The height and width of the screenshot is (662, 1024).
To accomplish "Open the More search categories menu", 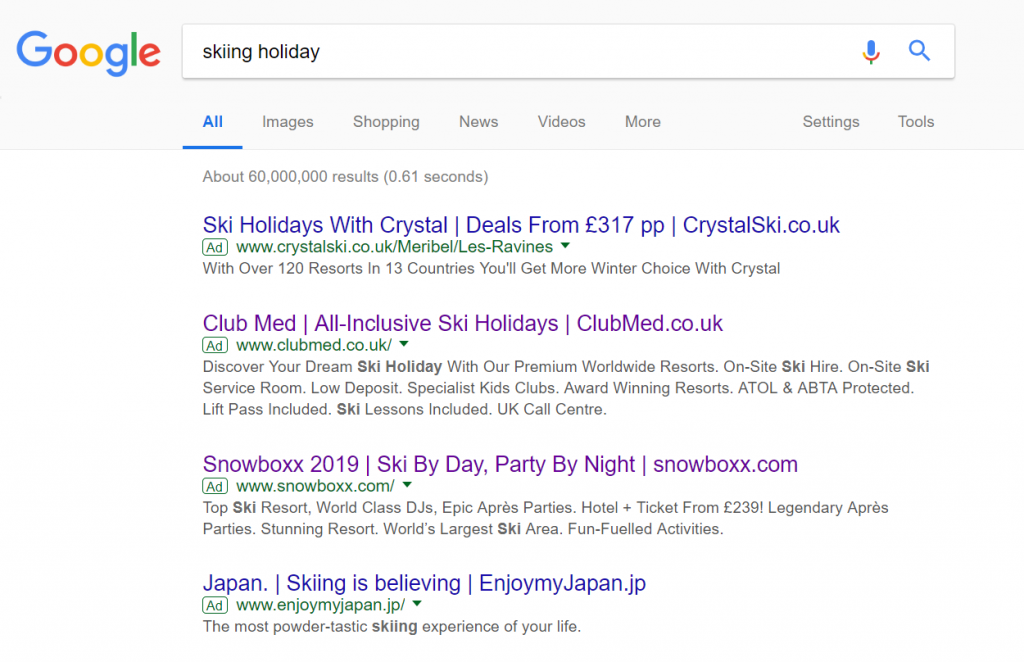I will tap(643, 122).
